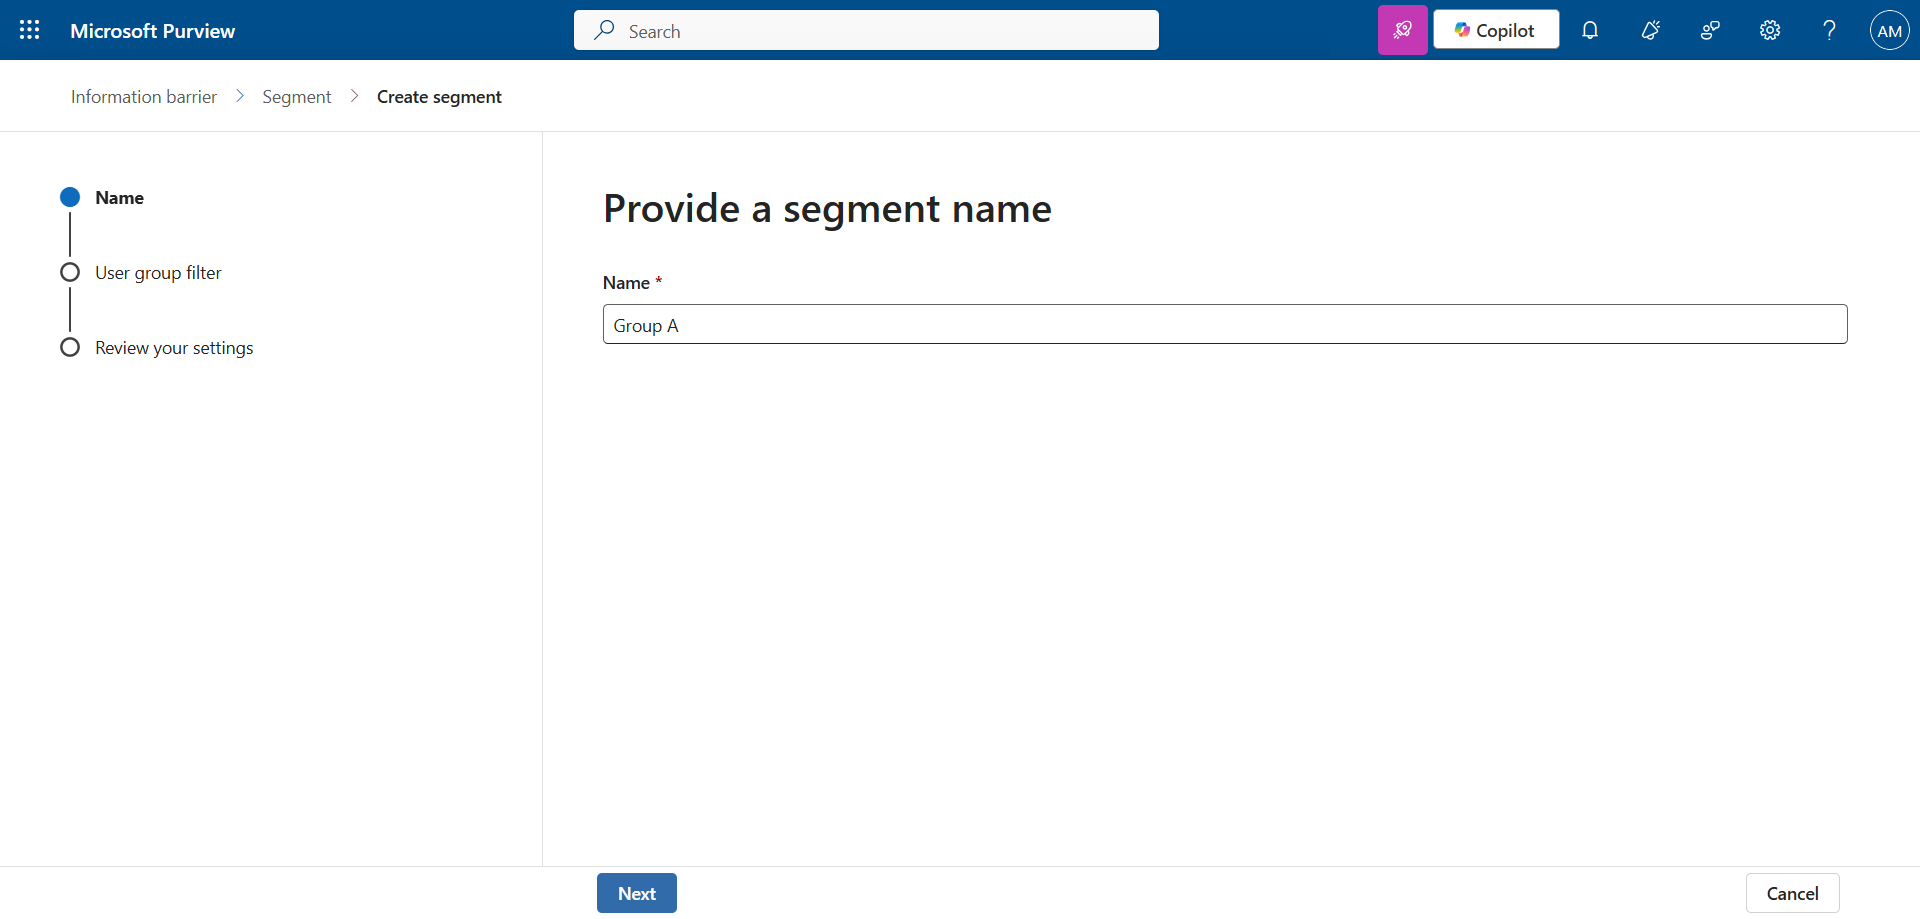Select the Name wizard step

[x=119, y=198]
